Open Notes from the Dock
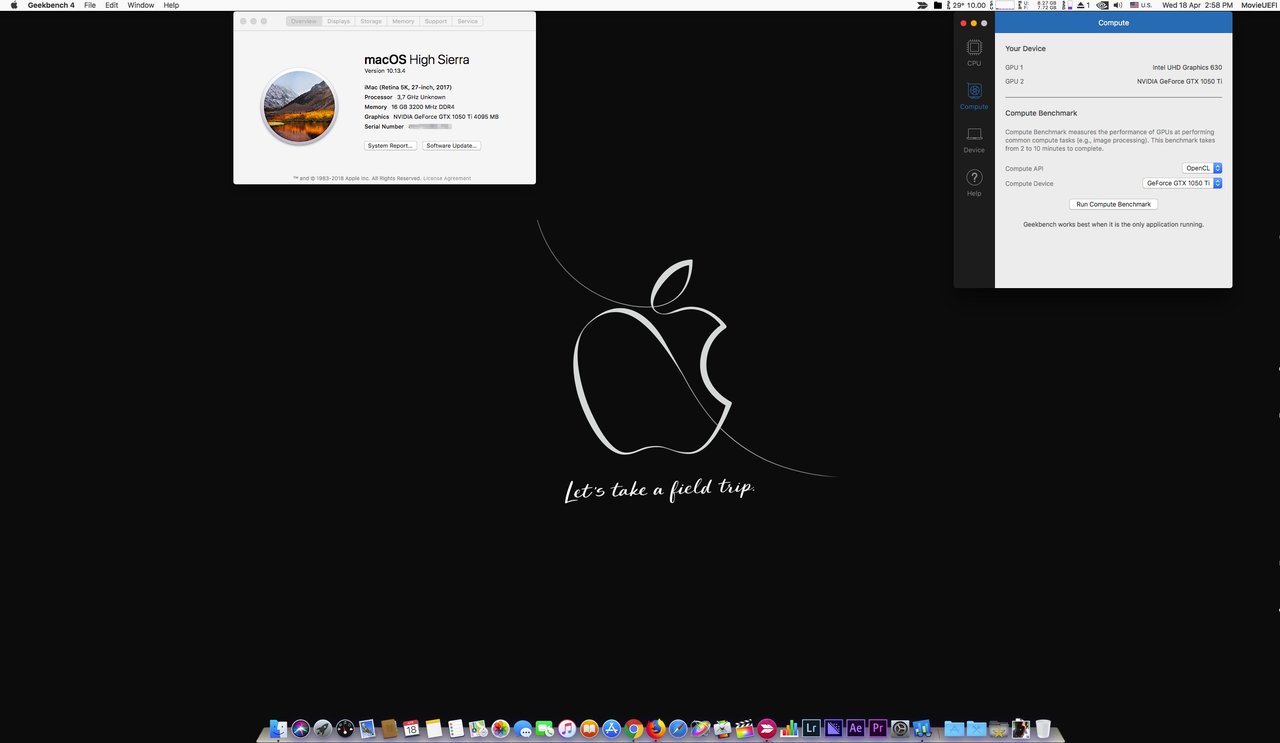Screen dimensions: 1280x743 click(434, 729)
